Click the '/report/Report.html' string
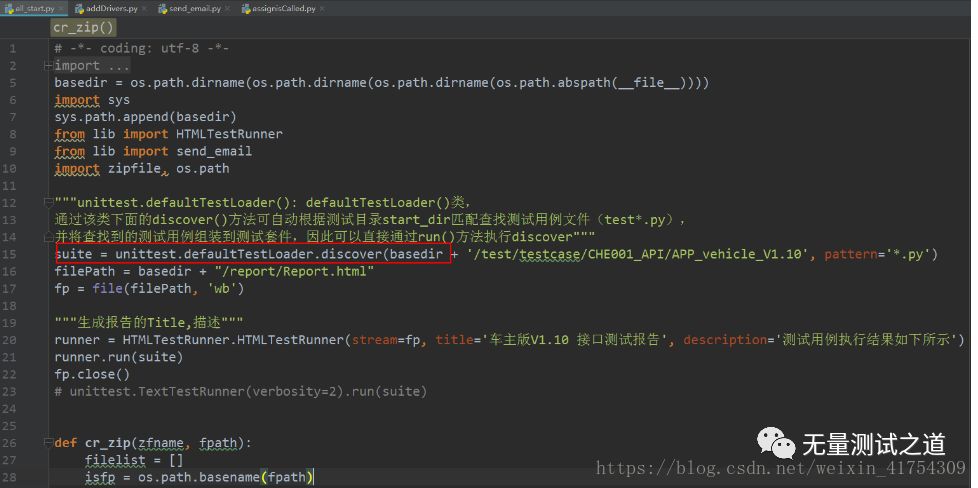The image size is (978, 488). [294, 271]
